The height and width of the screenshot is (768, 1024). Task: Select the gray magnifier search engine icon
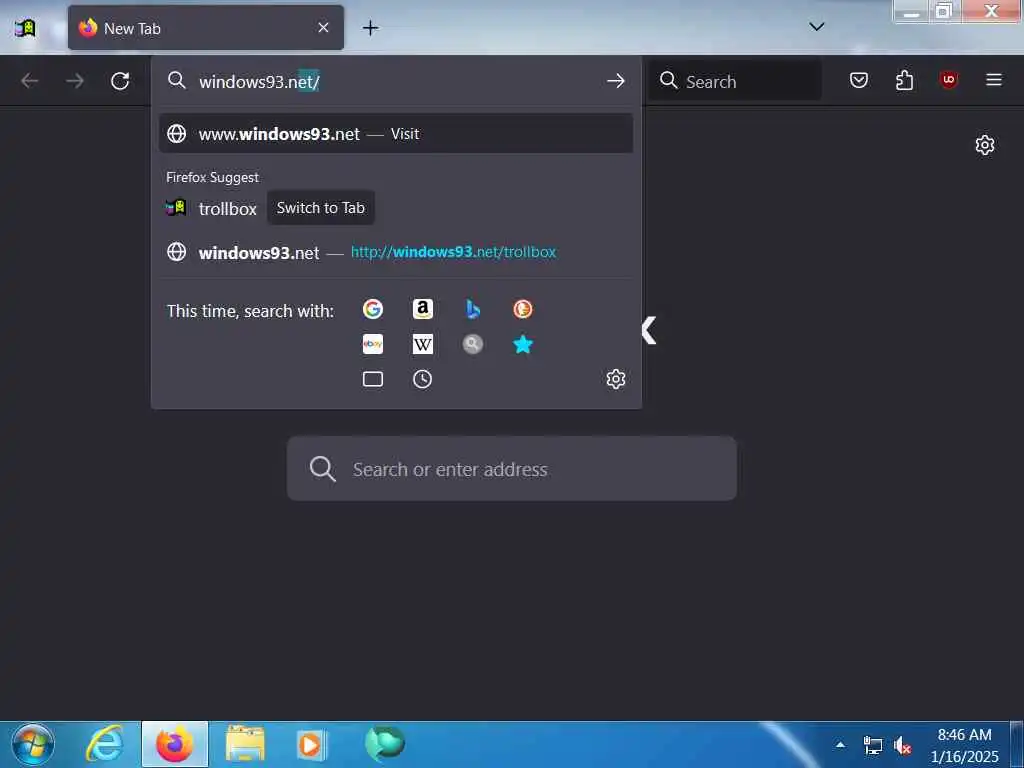tap(473, 344)
